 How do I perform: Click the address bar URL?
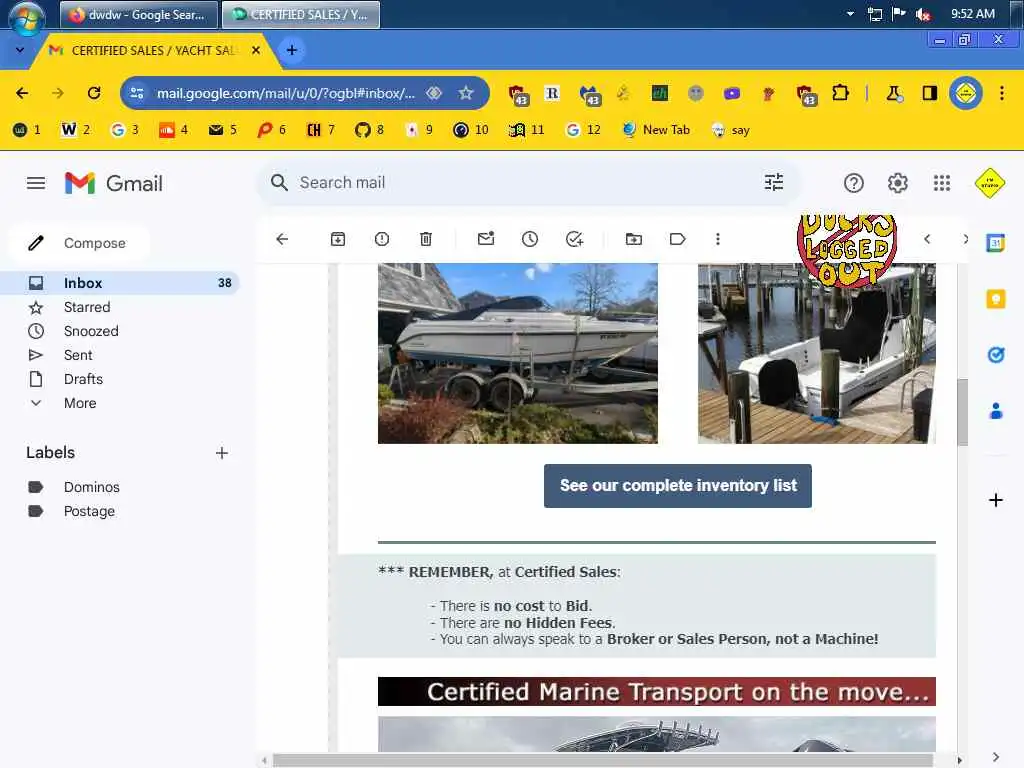pos(286,93)
